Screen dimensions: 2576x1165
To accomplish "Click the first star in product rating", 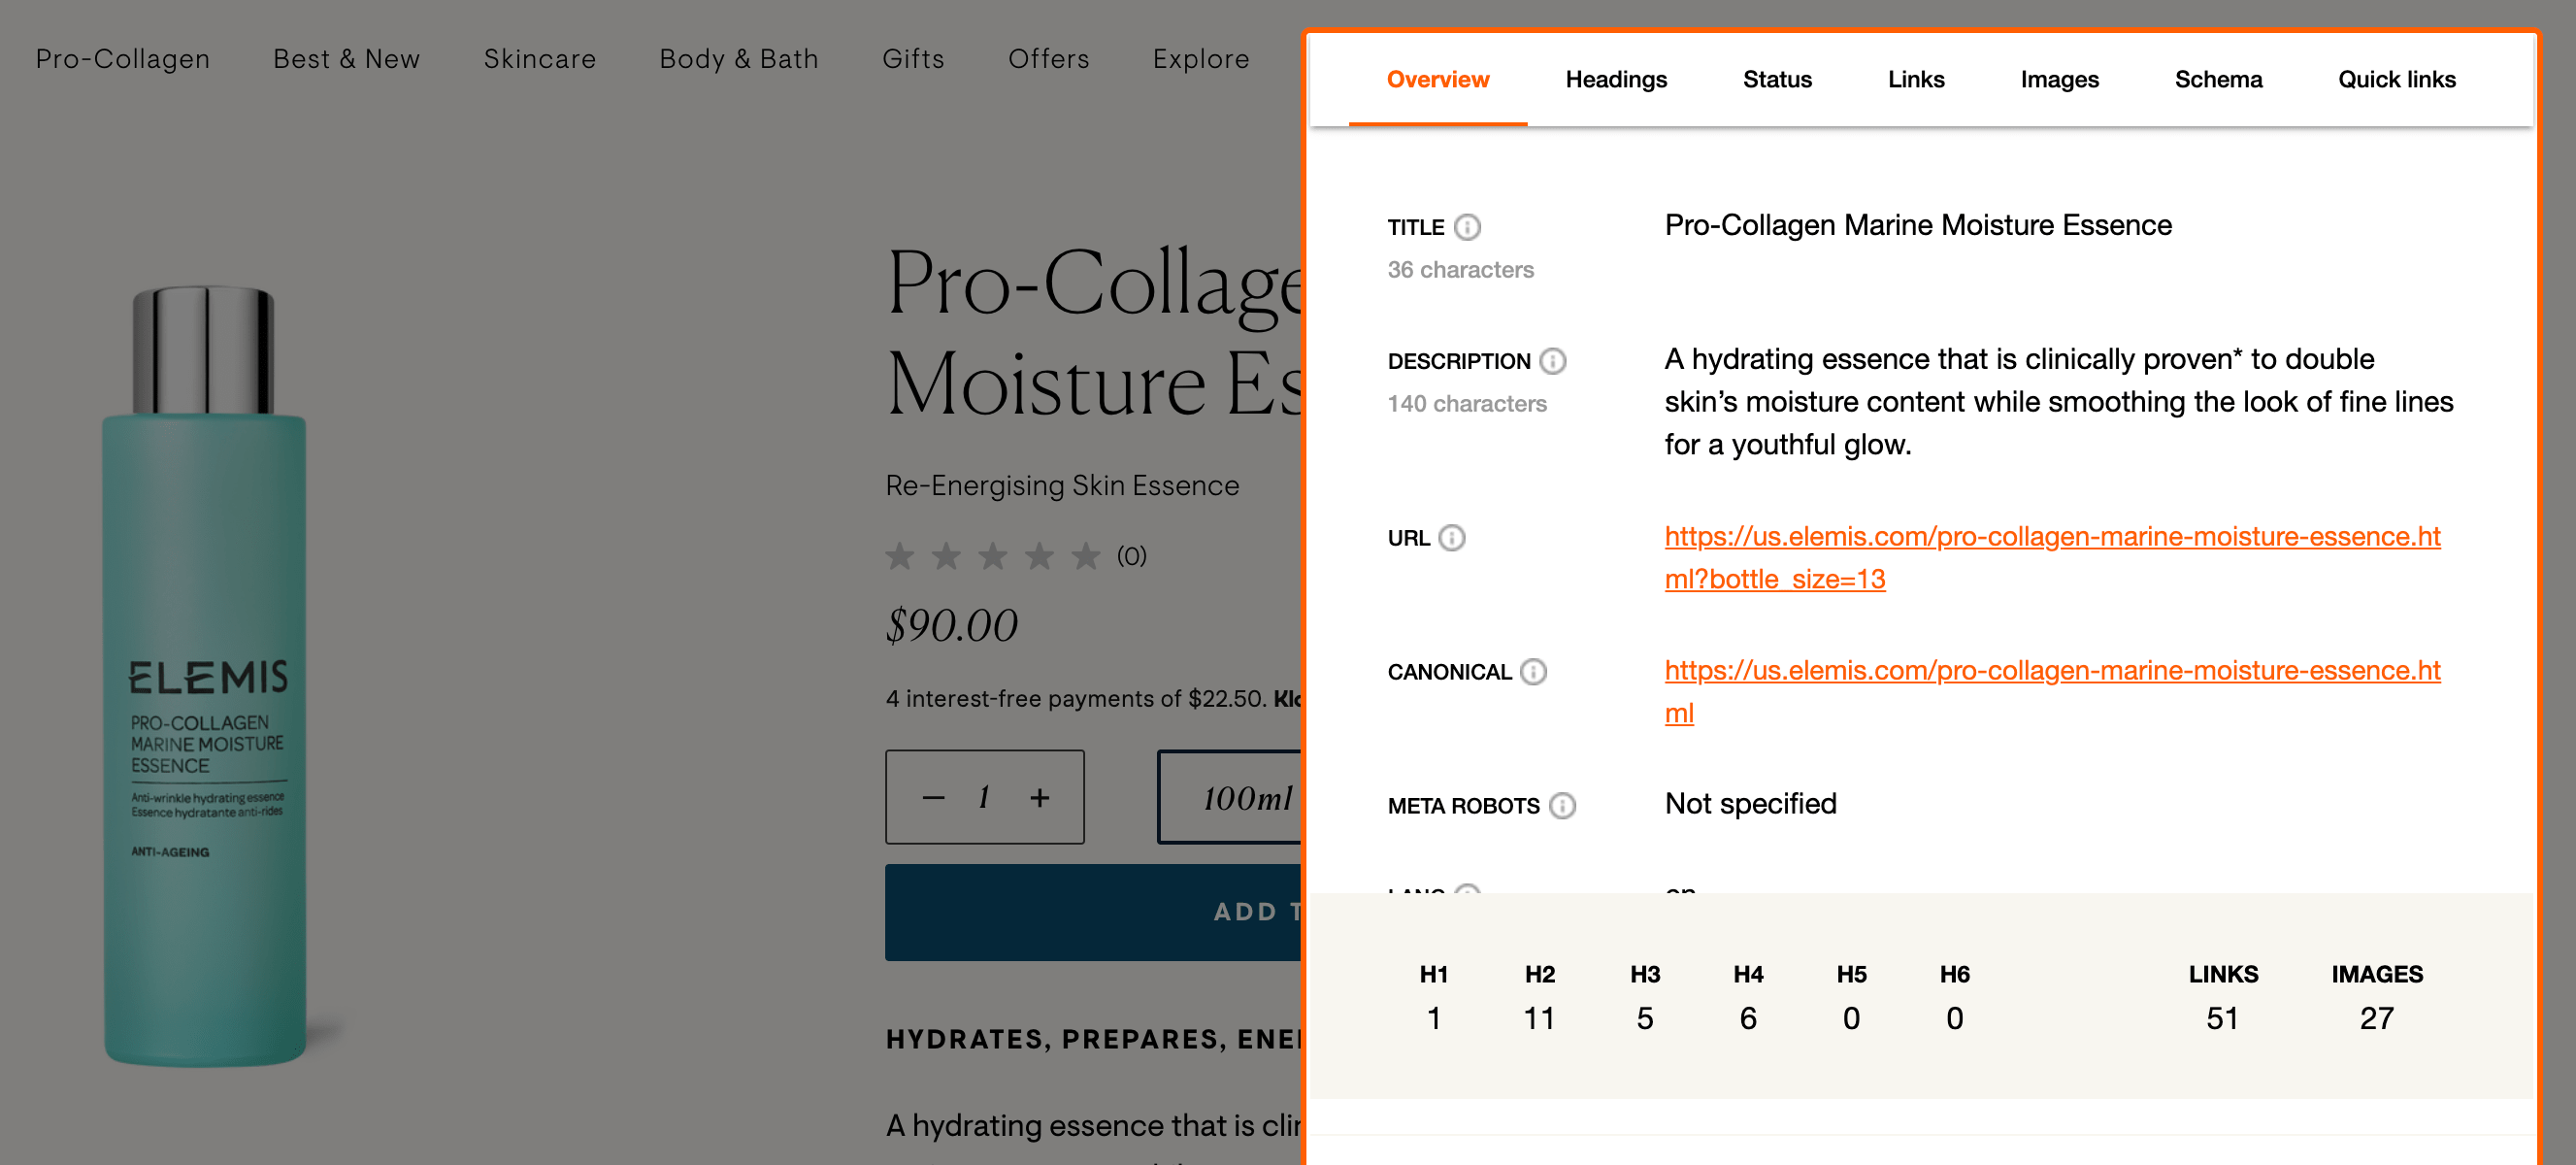I will pyautogui.click(x=899, y=556).
